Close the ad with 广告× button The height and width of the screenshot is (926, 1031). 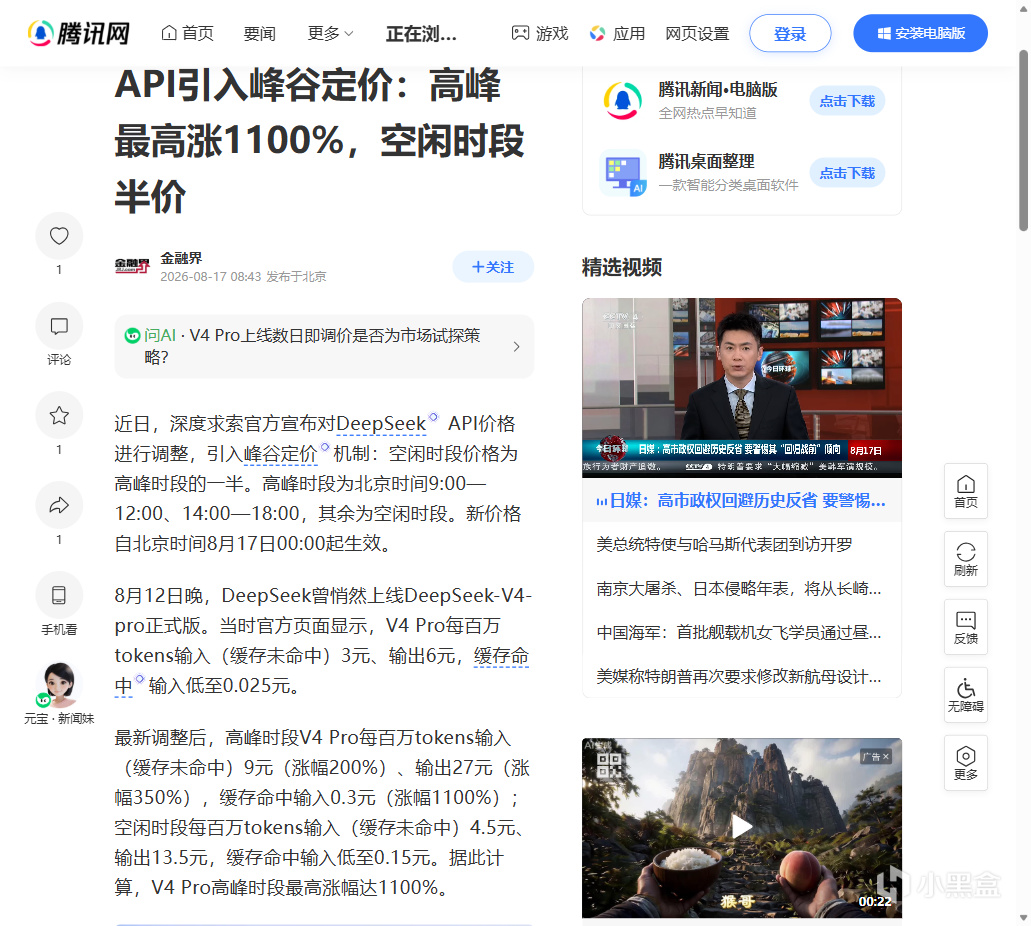pyautogui.click(x=875, y=757)
